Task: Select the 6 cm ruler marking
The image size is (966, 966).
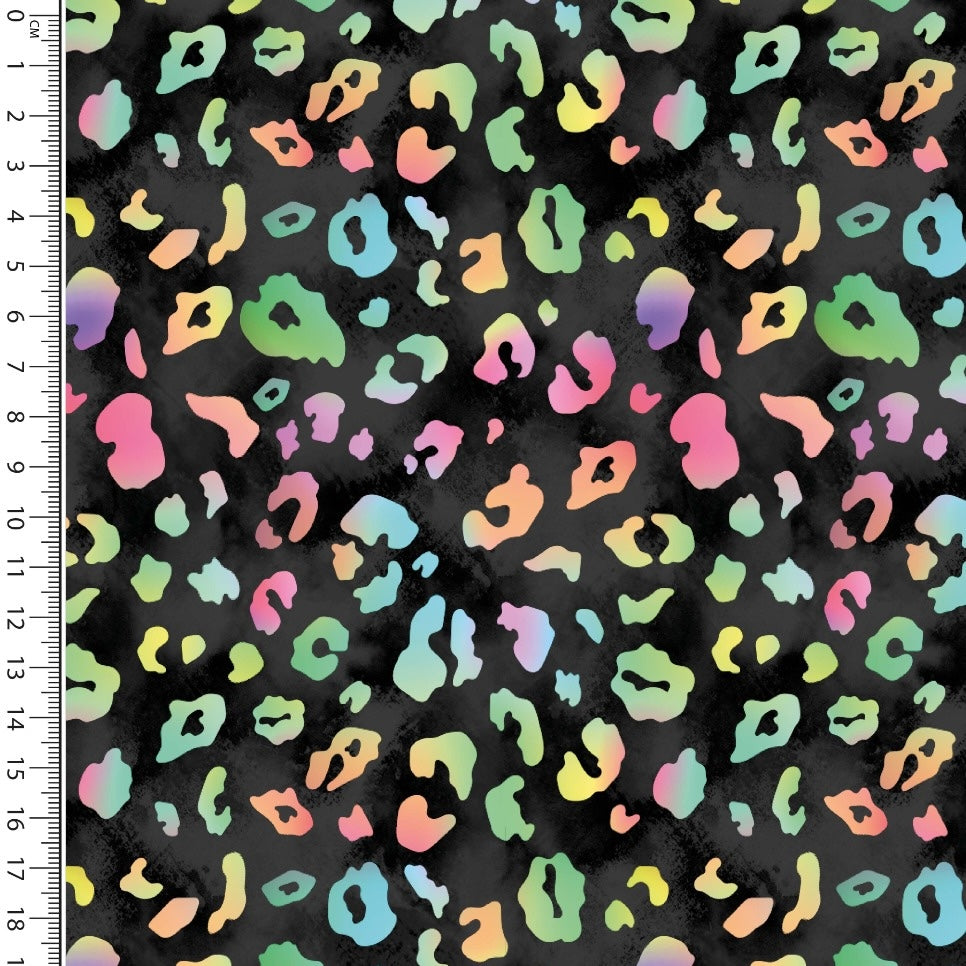Action: 14,316
